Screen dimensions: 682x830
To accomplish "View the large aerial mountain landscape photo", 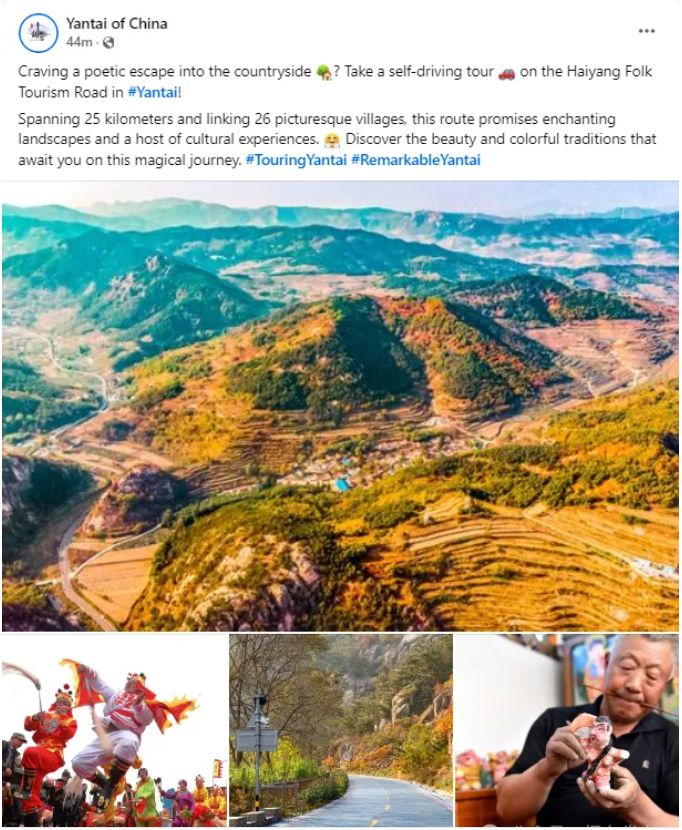I will (x=340, y=406).
